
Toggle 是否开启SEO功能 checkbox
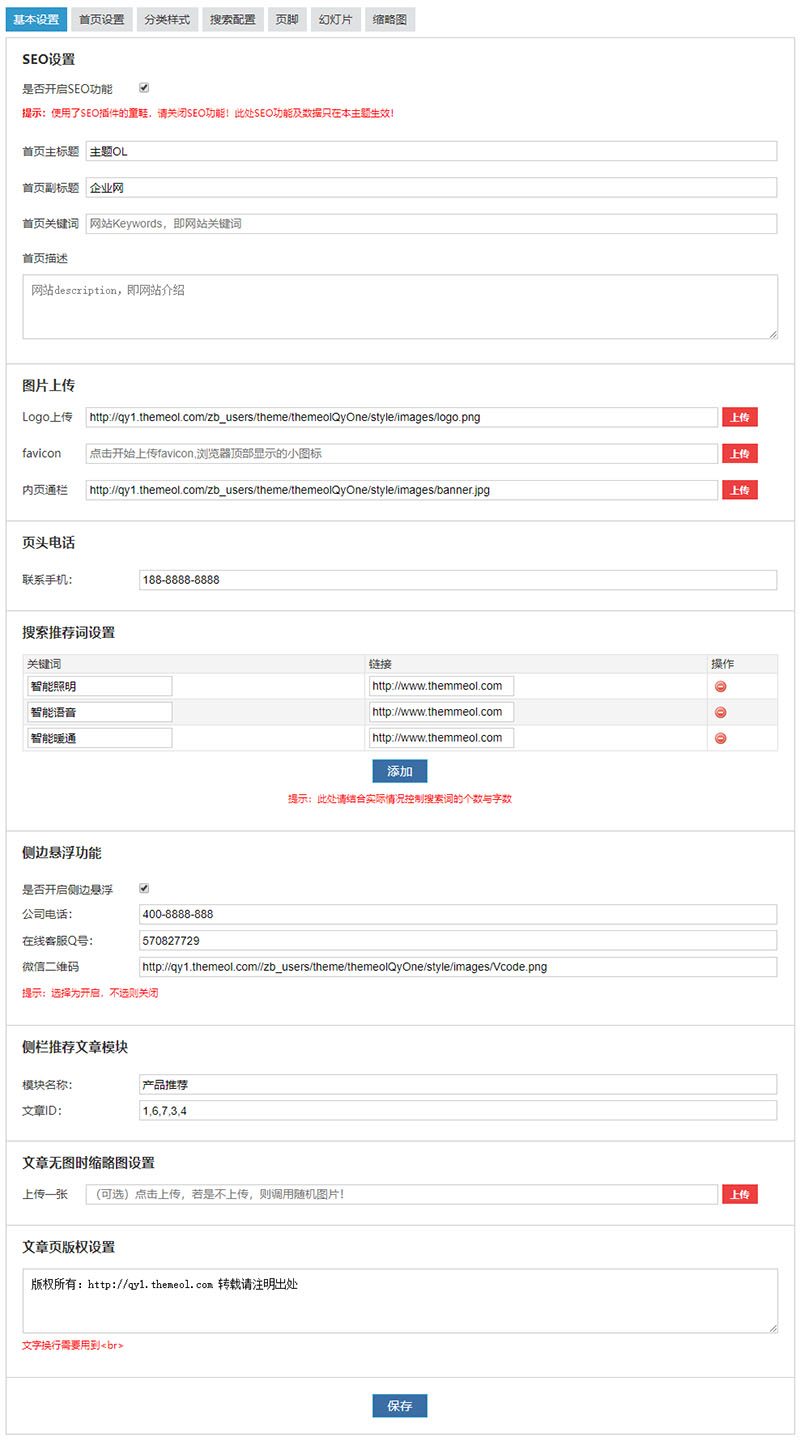144,88
